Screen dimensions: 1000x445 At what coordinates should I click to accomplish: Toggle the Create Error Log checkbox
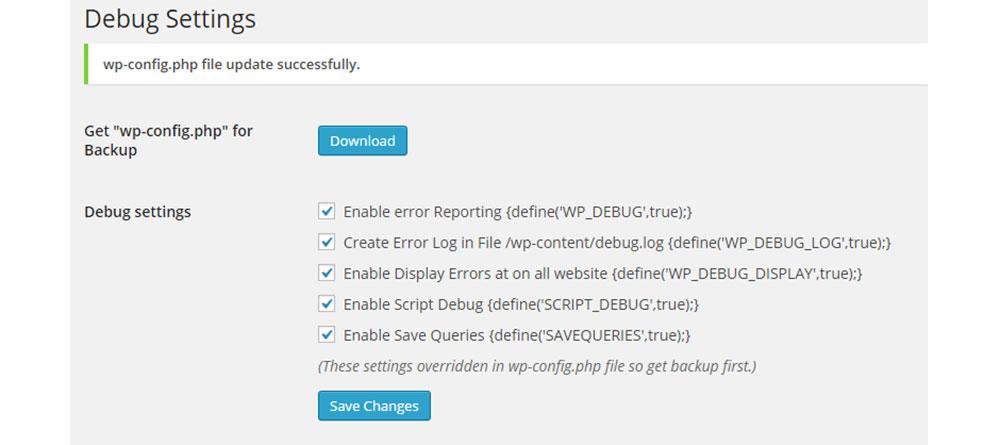click(x=327, y=242)
